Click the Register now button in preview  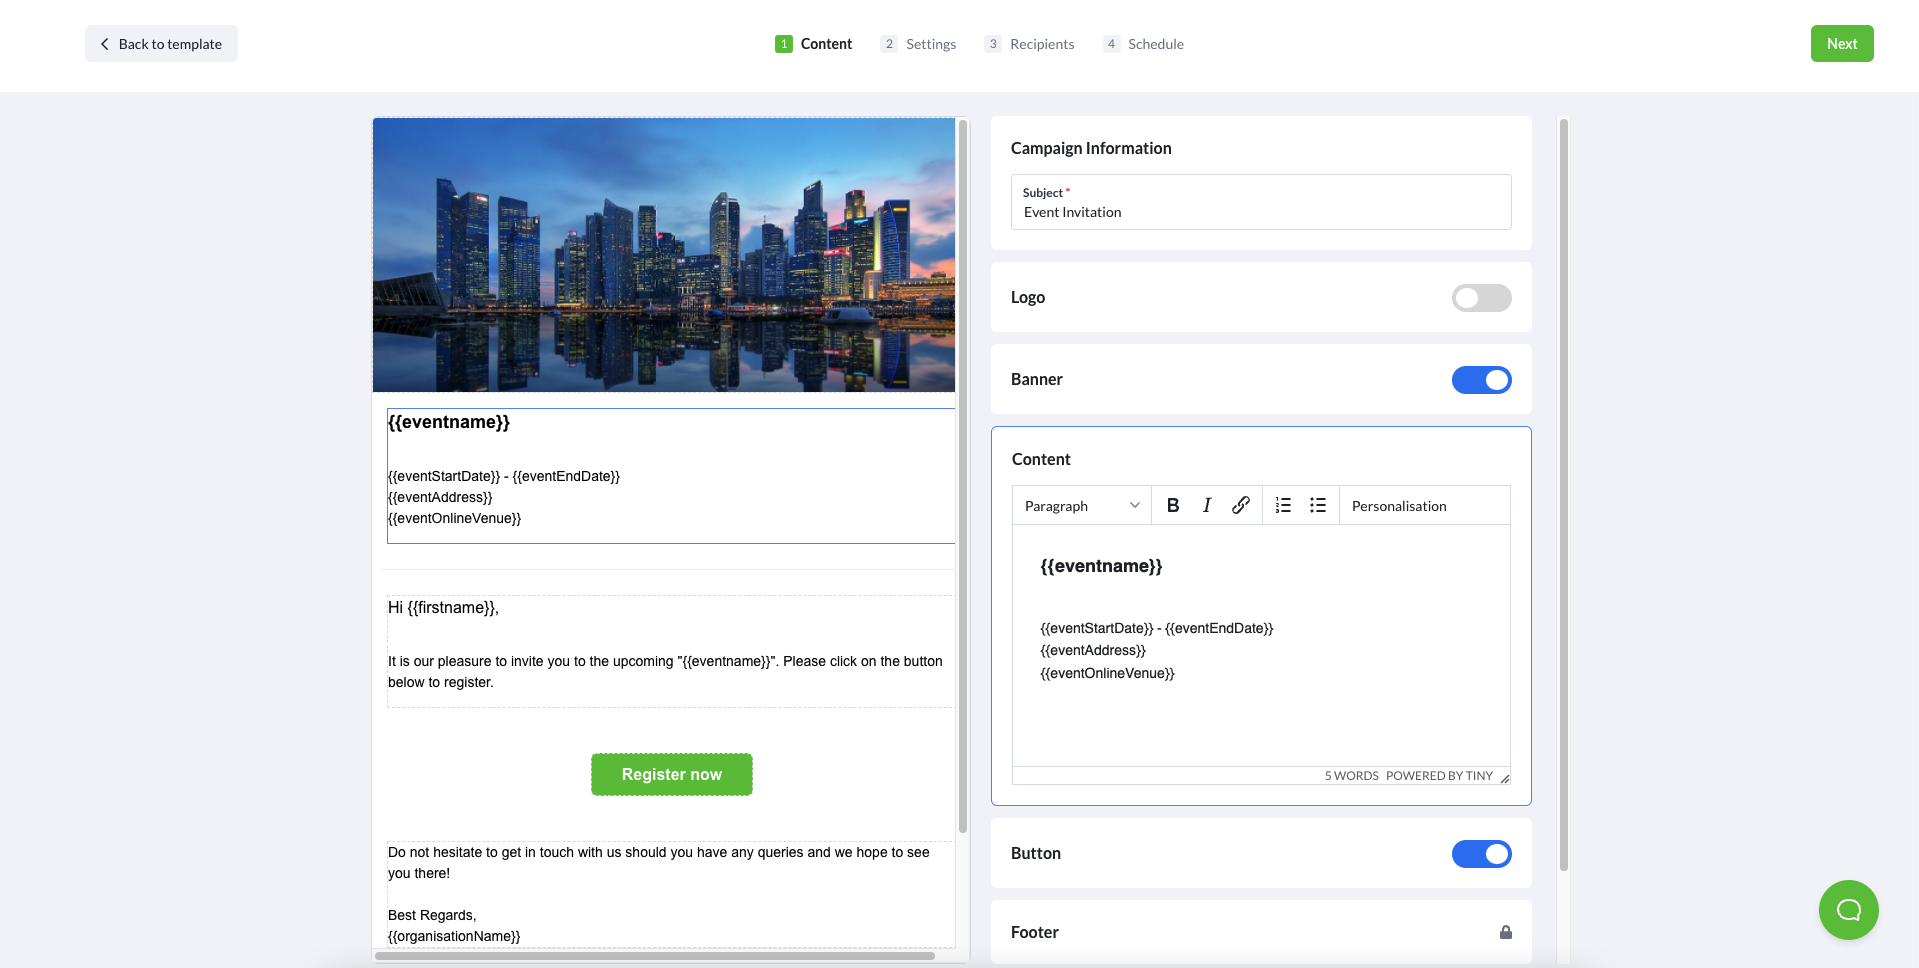tap(671, 774)
